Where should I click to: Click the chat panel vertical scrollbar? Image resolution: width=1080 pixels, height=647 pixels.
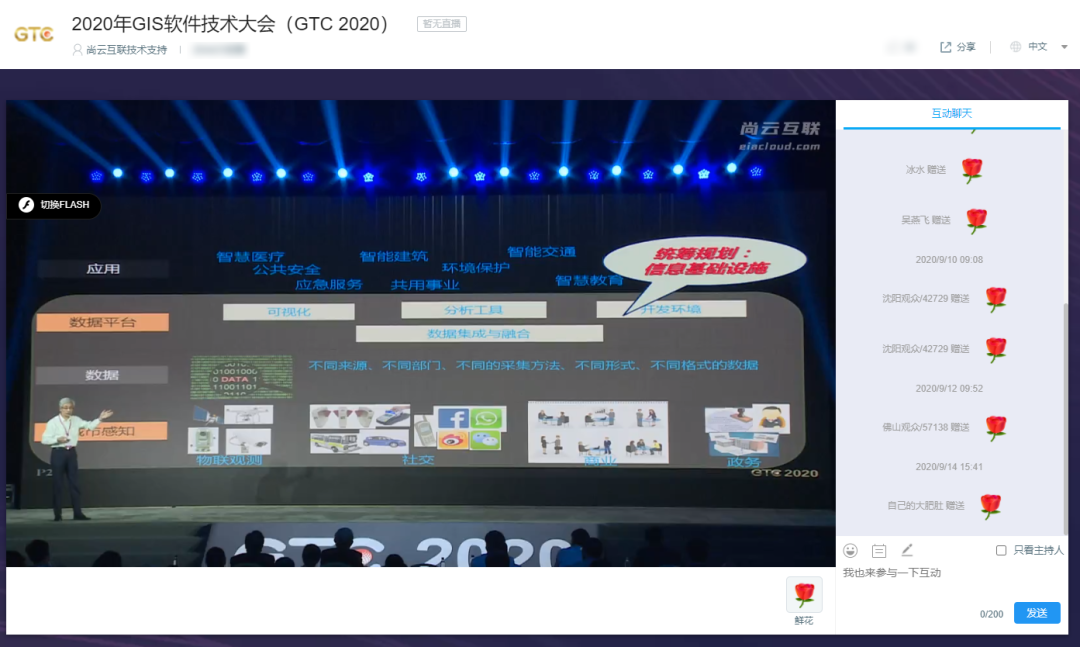[x=1065, y=400]
